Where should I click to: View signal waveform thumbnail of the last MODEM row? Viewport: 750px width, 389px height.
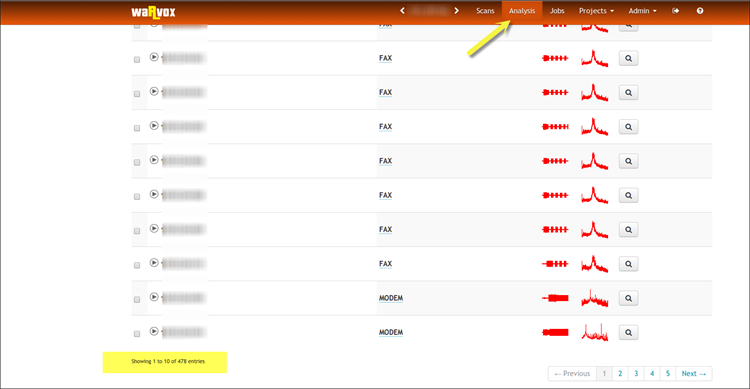pos(555,333)
